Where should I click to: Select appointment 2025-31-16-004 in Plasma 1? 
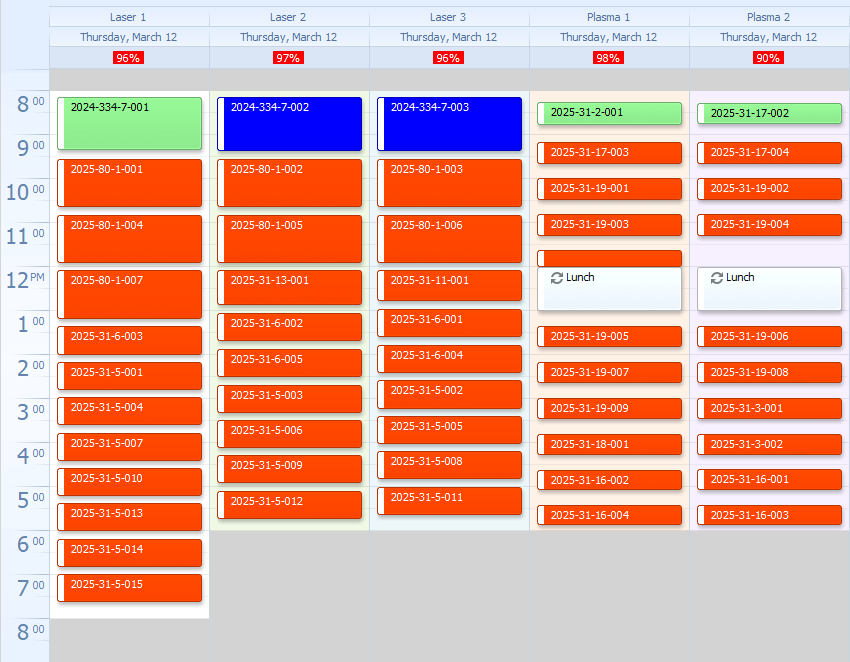[610, 516]
